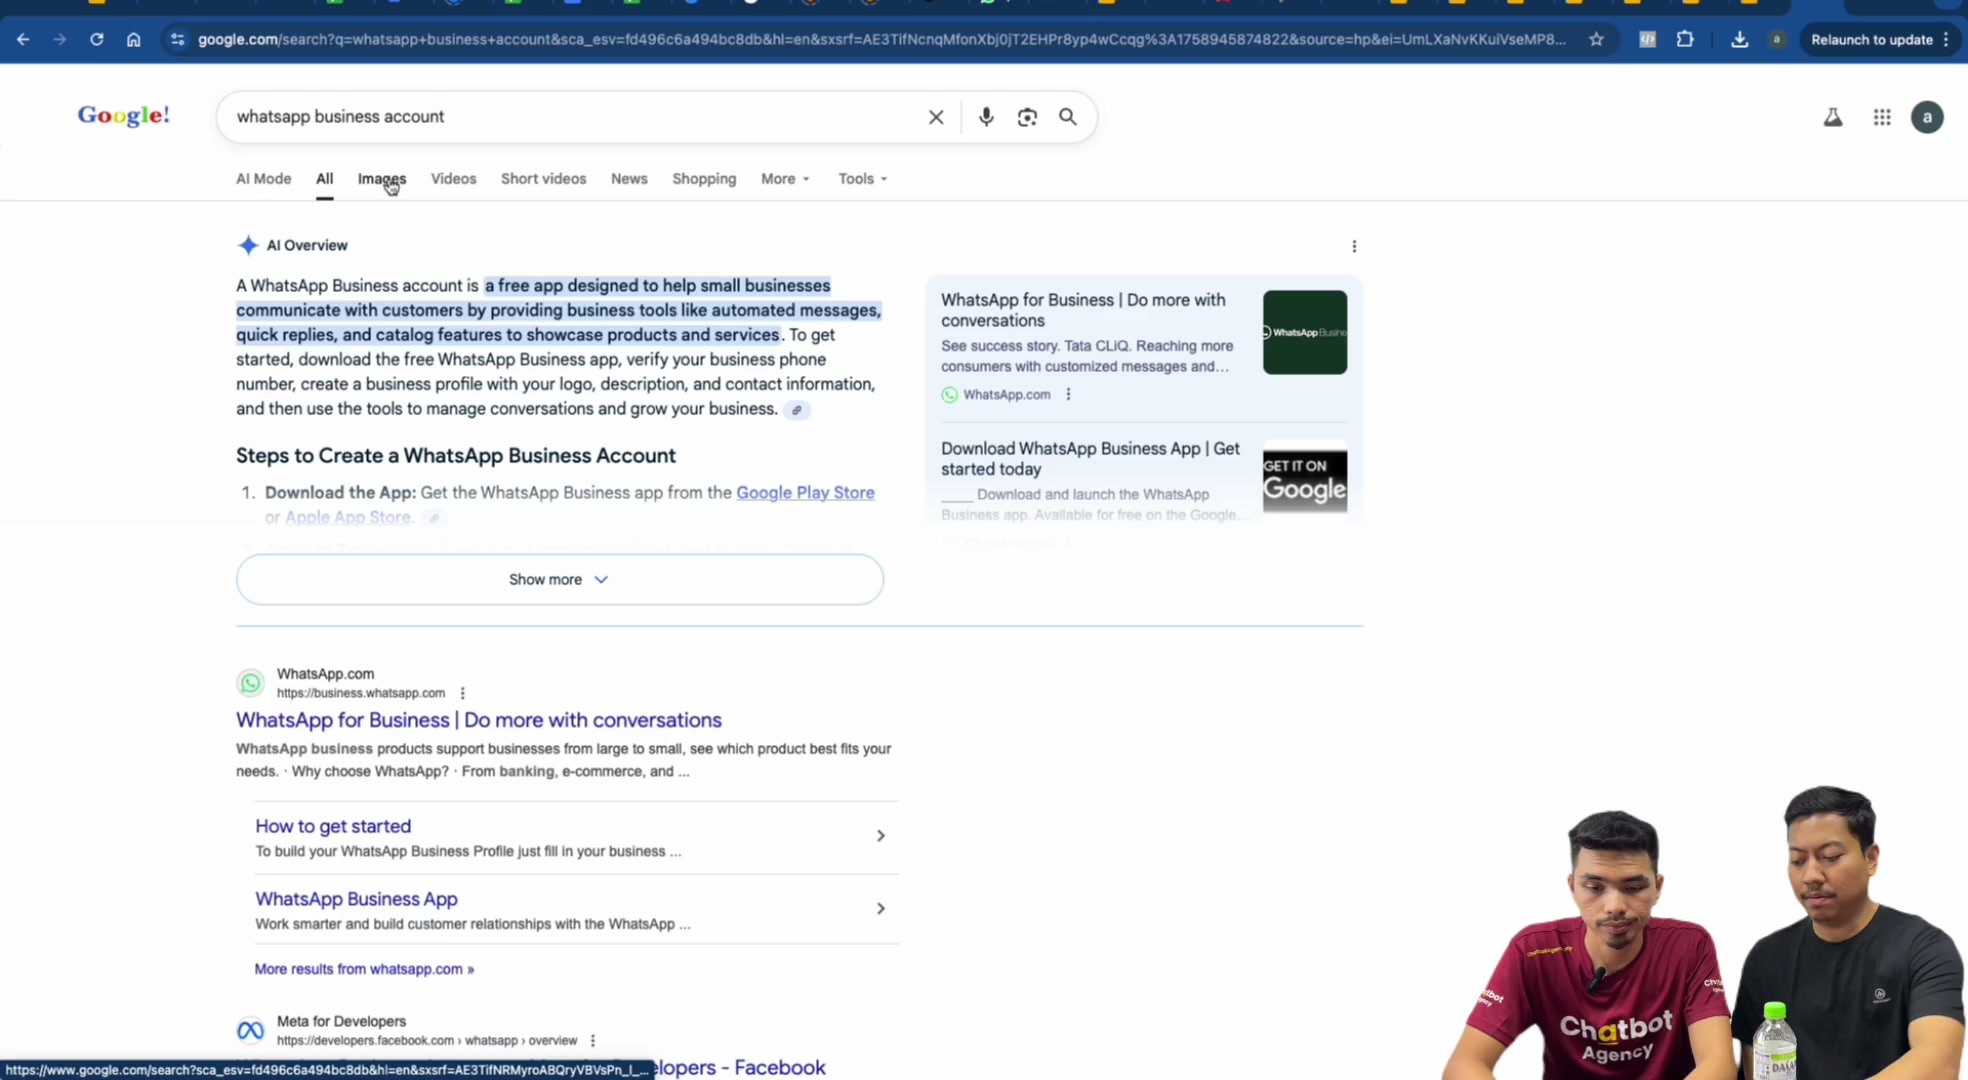Open site info icon in address bar

point(177,39)
